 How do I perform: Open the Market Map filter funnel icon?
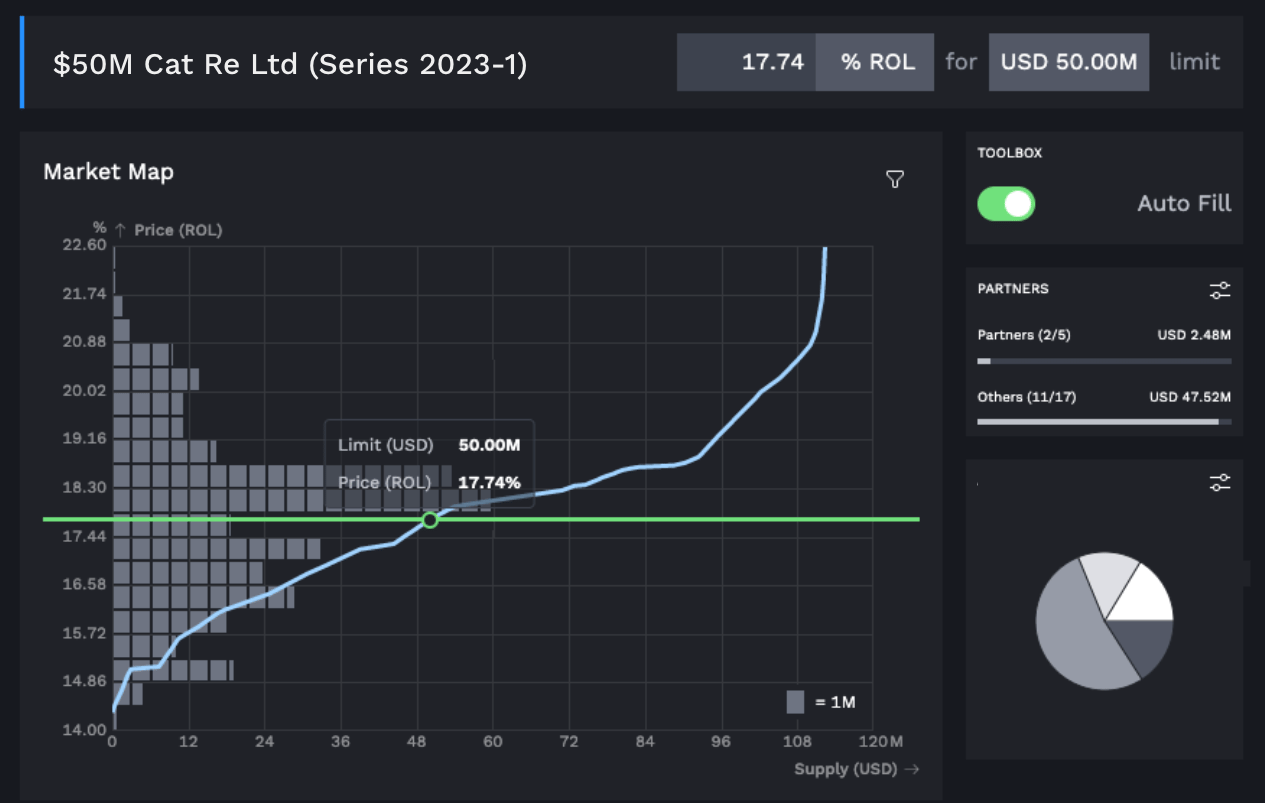(x=894, y=179)
